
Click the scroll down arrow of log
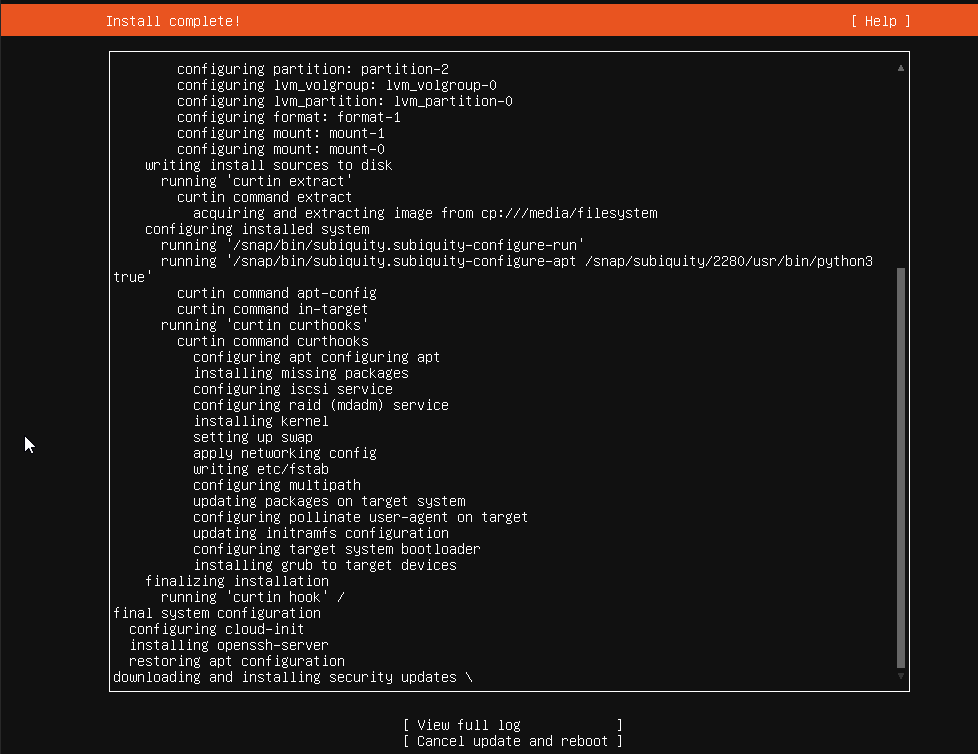point(901,677)
